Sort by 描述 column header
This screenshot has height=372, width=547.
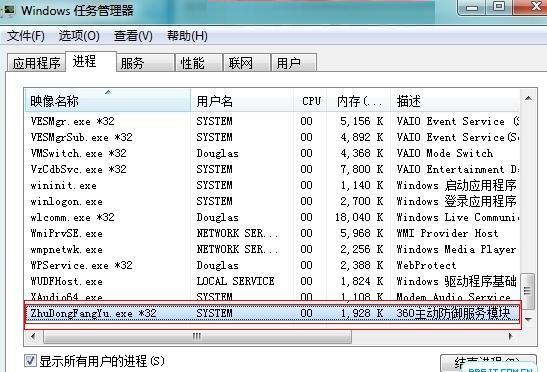[x=455, y=101]
